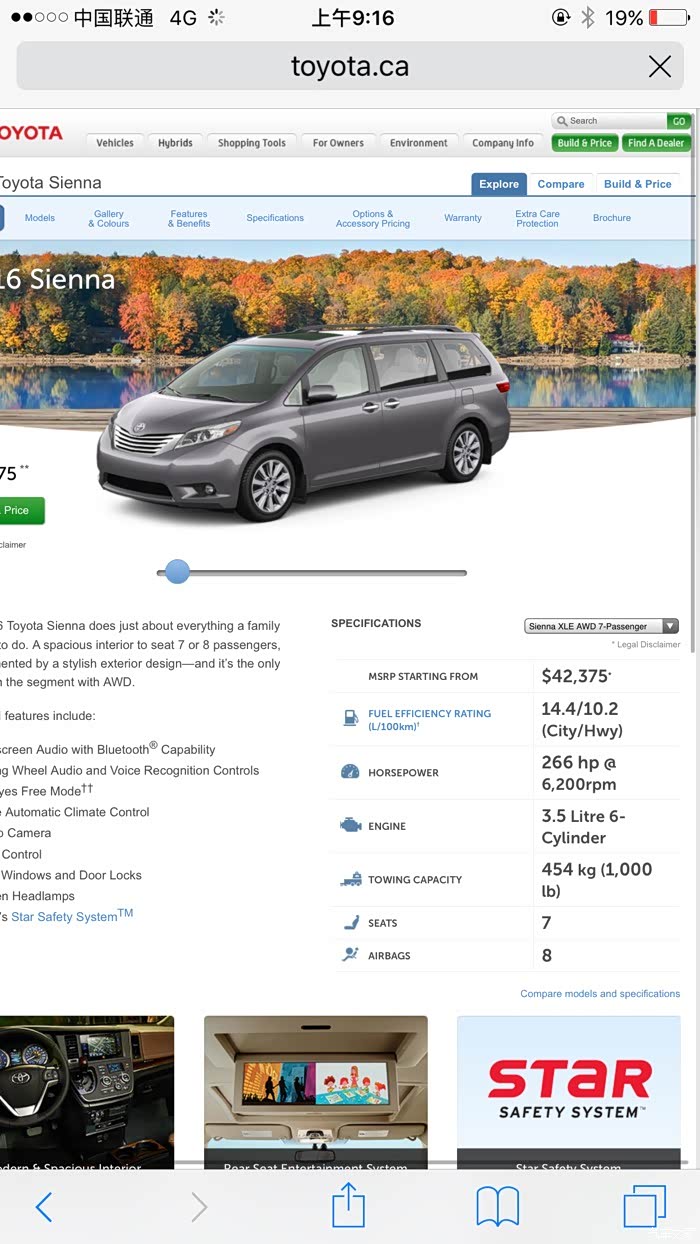This screenshot has width=700, height=1244.
Task: Click green Find A Dealer button
Action: click(x=656, y=143)
